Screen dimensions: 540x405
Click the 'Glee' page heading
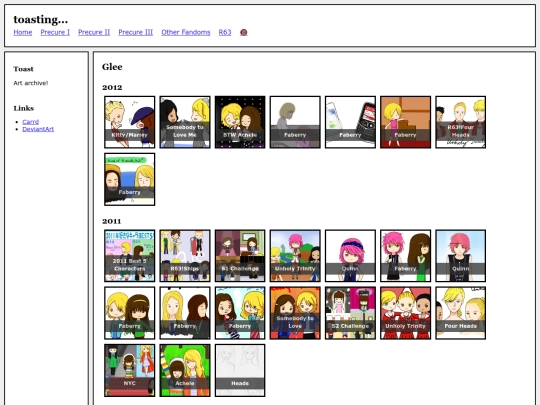tap(112, 67)
